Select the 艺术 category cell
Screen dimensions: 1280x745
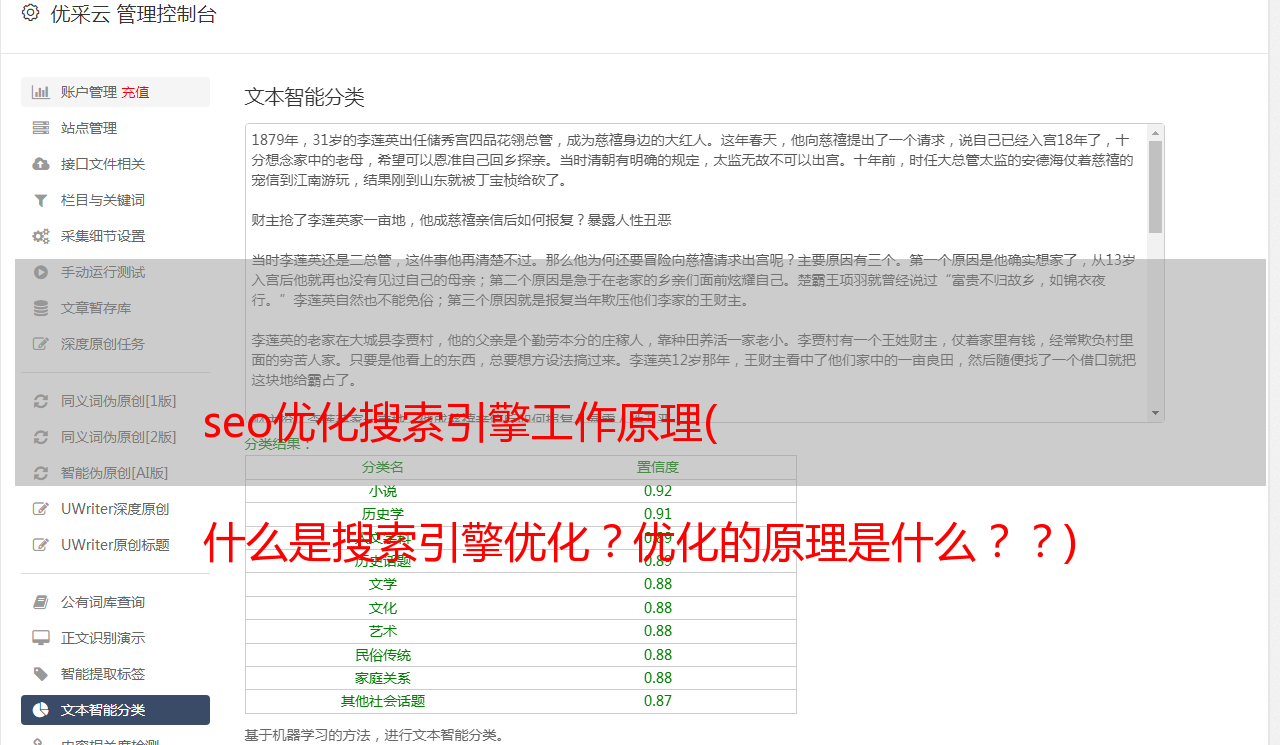click(383, 631)
